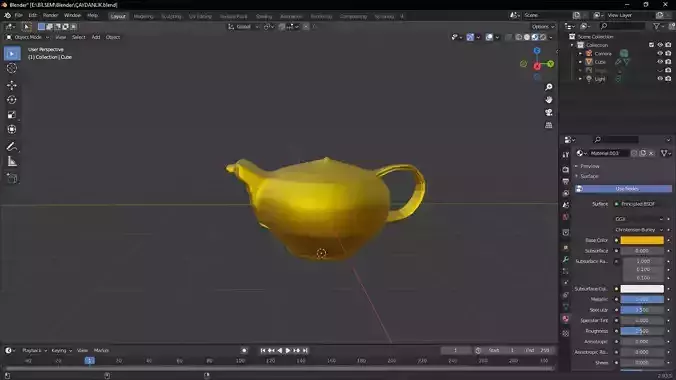The height and width of the screenshot is (380, 676).
Task: Click the Use Nodes button
Action: click(x=623, y=189)
